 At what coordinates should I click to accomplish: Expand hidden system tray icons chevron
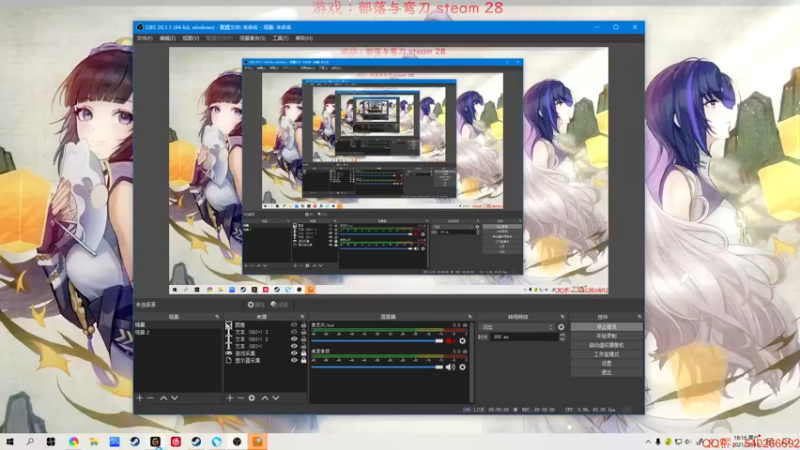tap(648, 442)
